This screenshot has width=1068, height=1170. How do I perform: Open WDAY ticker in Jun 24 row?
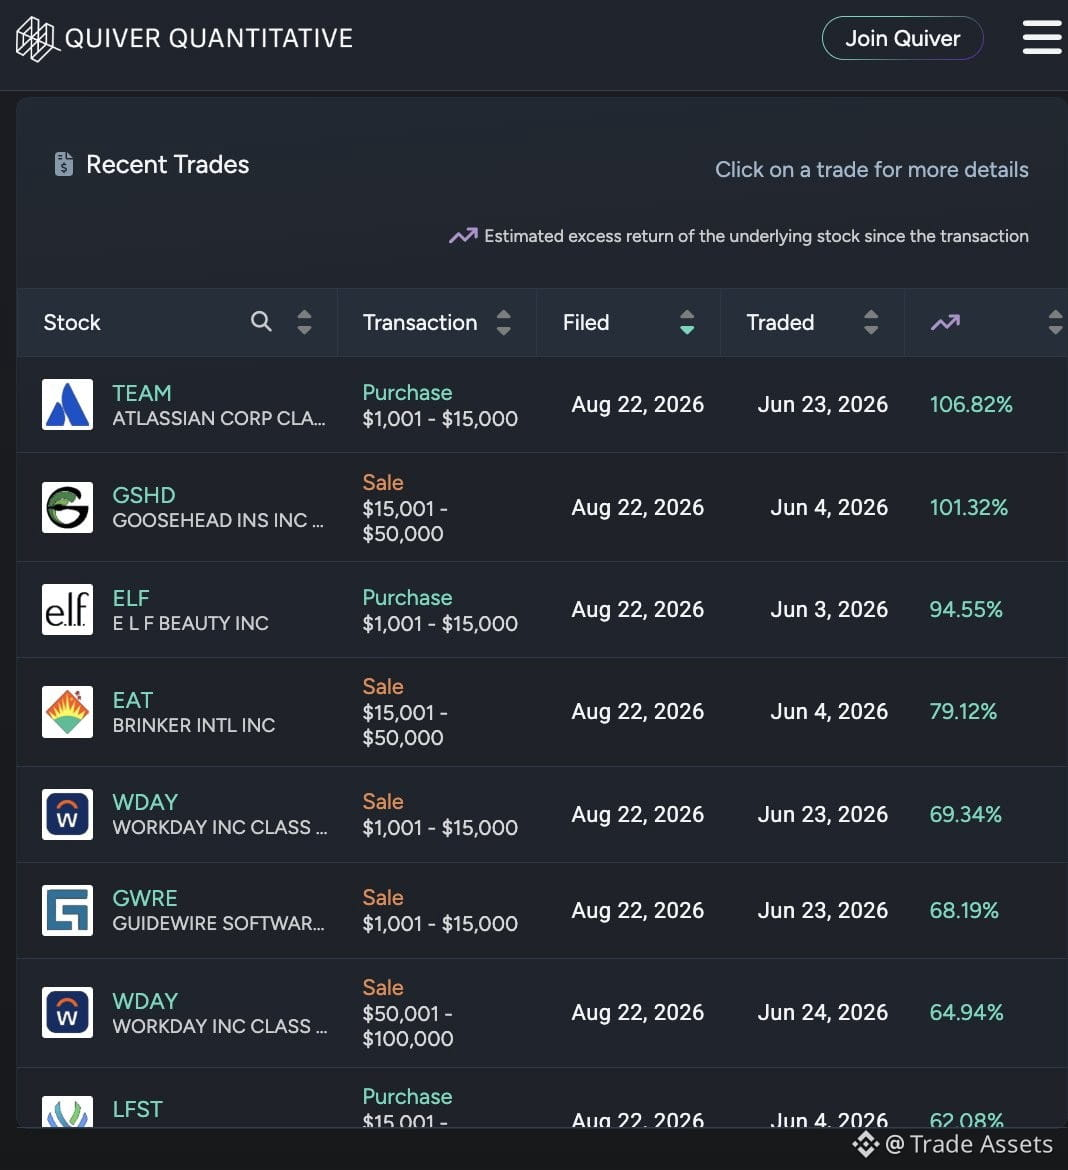[146, 1001]
